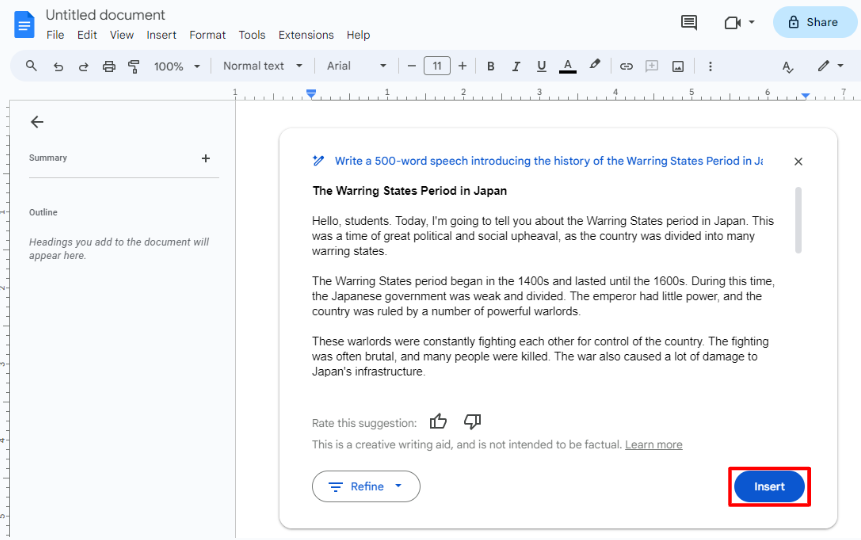Click the search menus magnifier icon
The height and width of the screenshot is (540, 861).
click(31, 66)
